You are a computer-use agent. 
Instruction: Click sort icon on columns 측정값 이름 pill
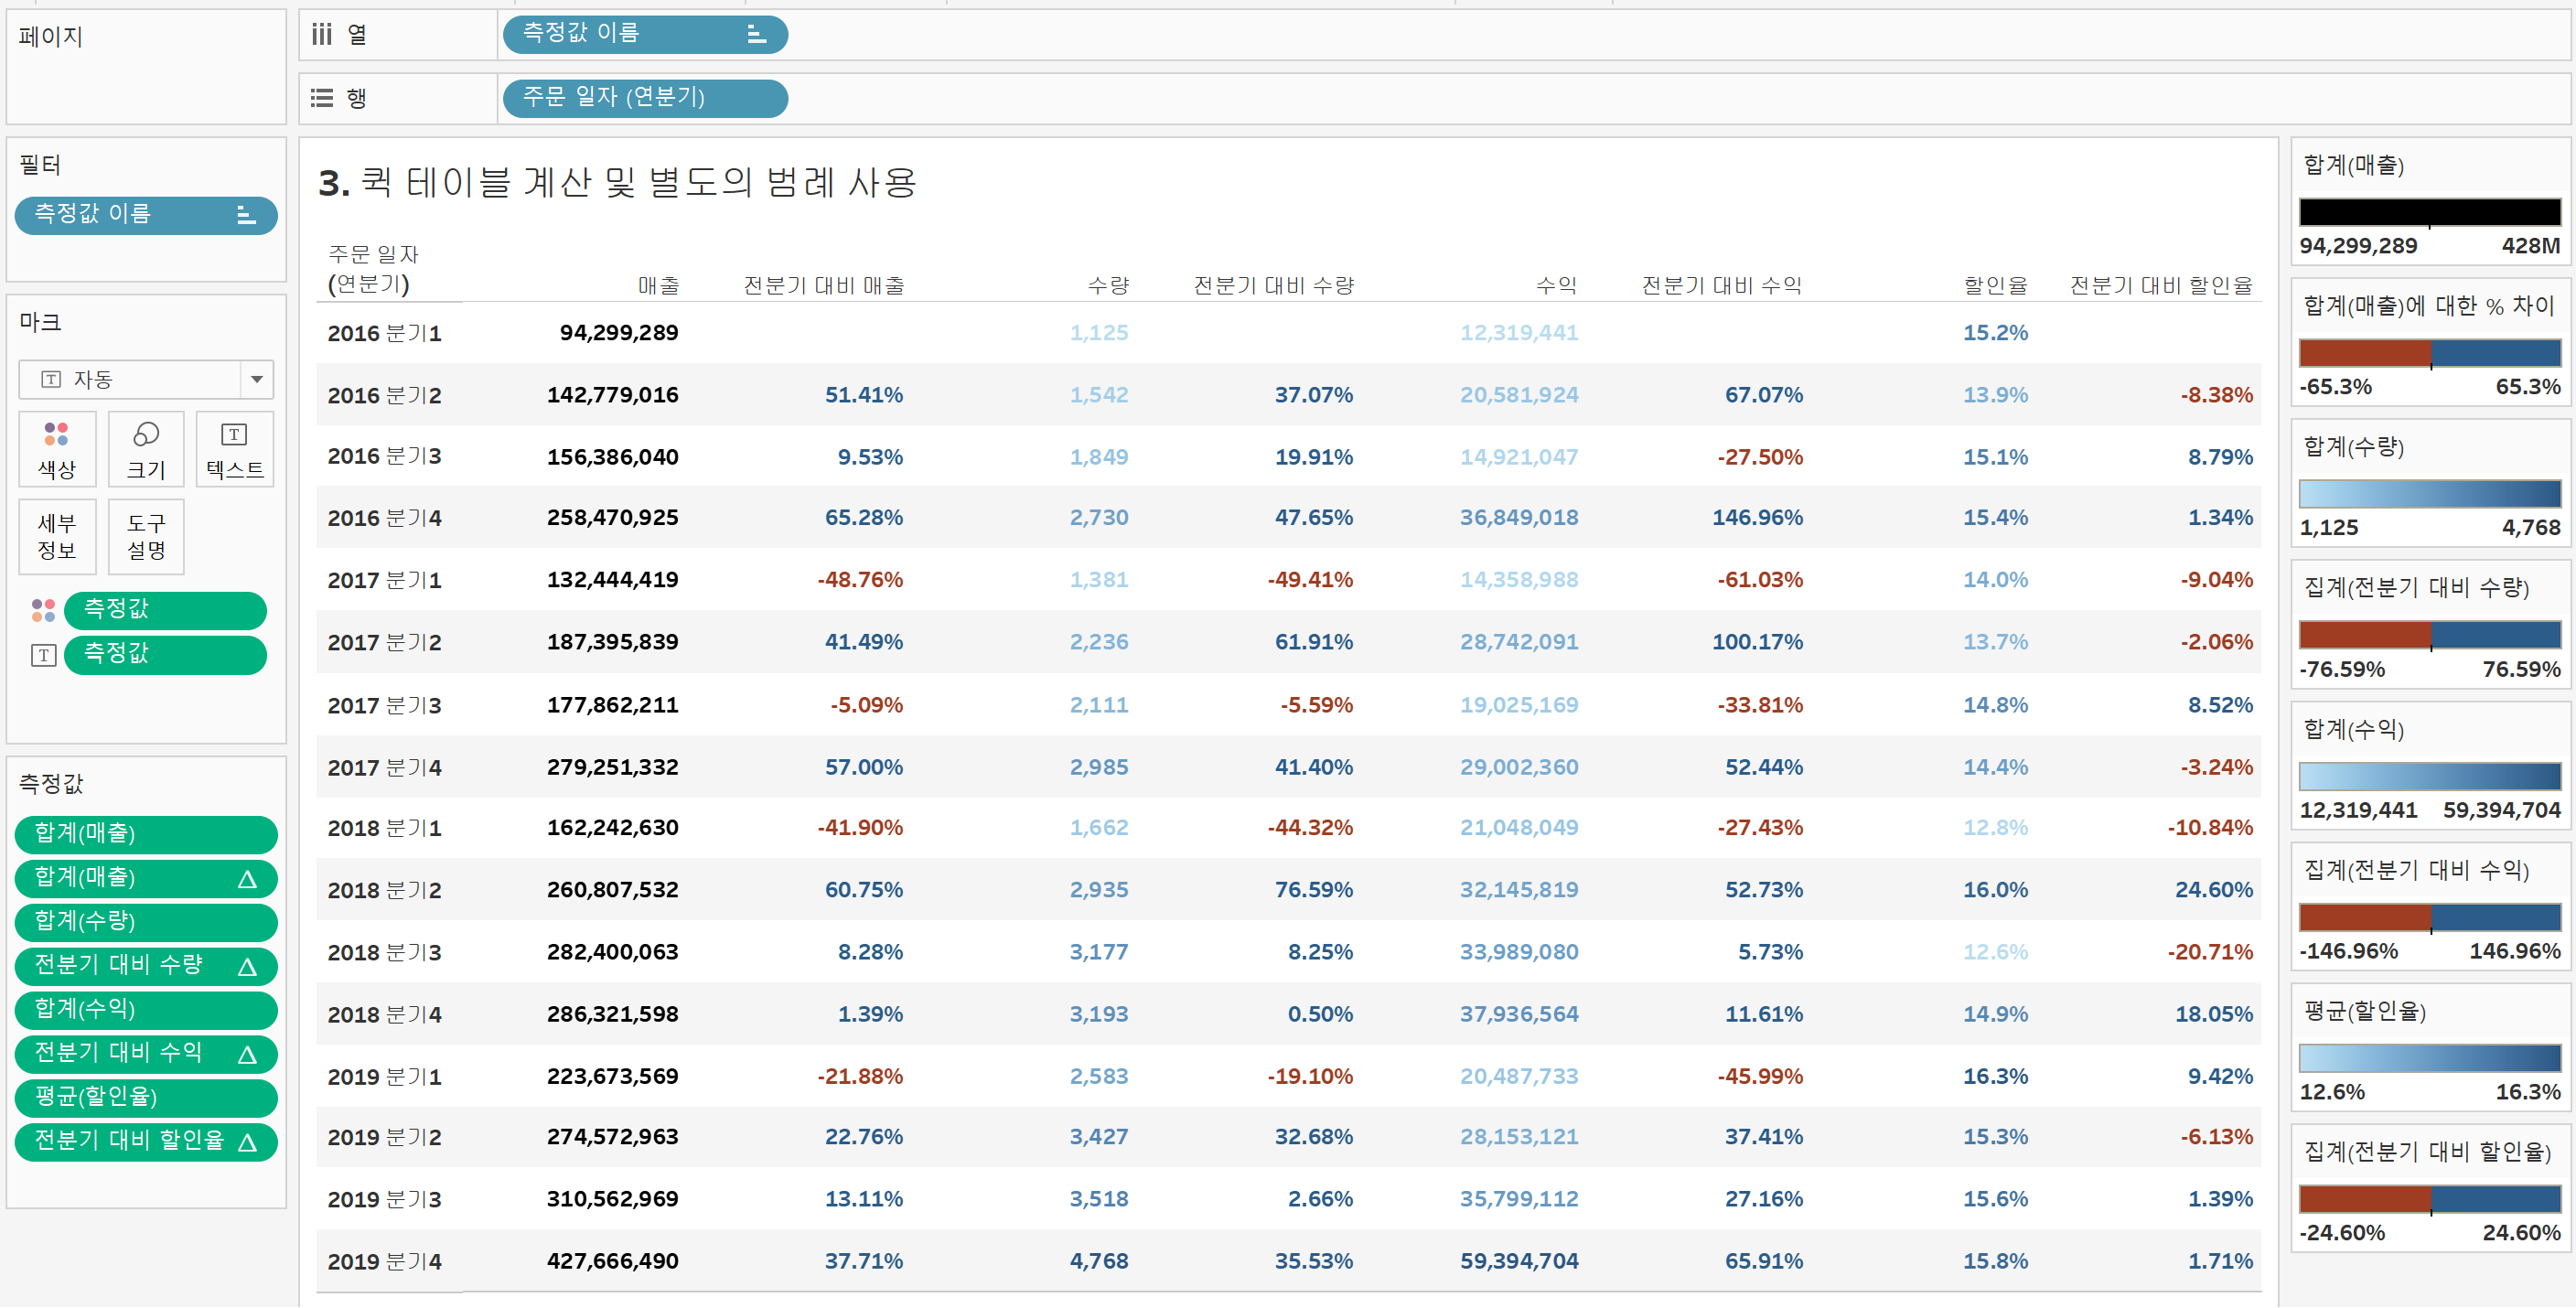click(x=757, y=35)
